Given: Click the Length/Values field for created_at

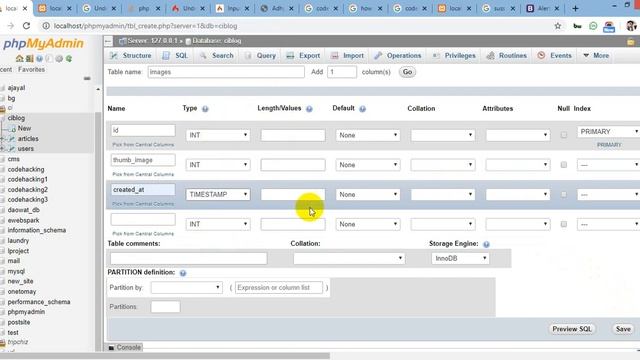Looking at the screenshot, I should click(x=293, y=195).
